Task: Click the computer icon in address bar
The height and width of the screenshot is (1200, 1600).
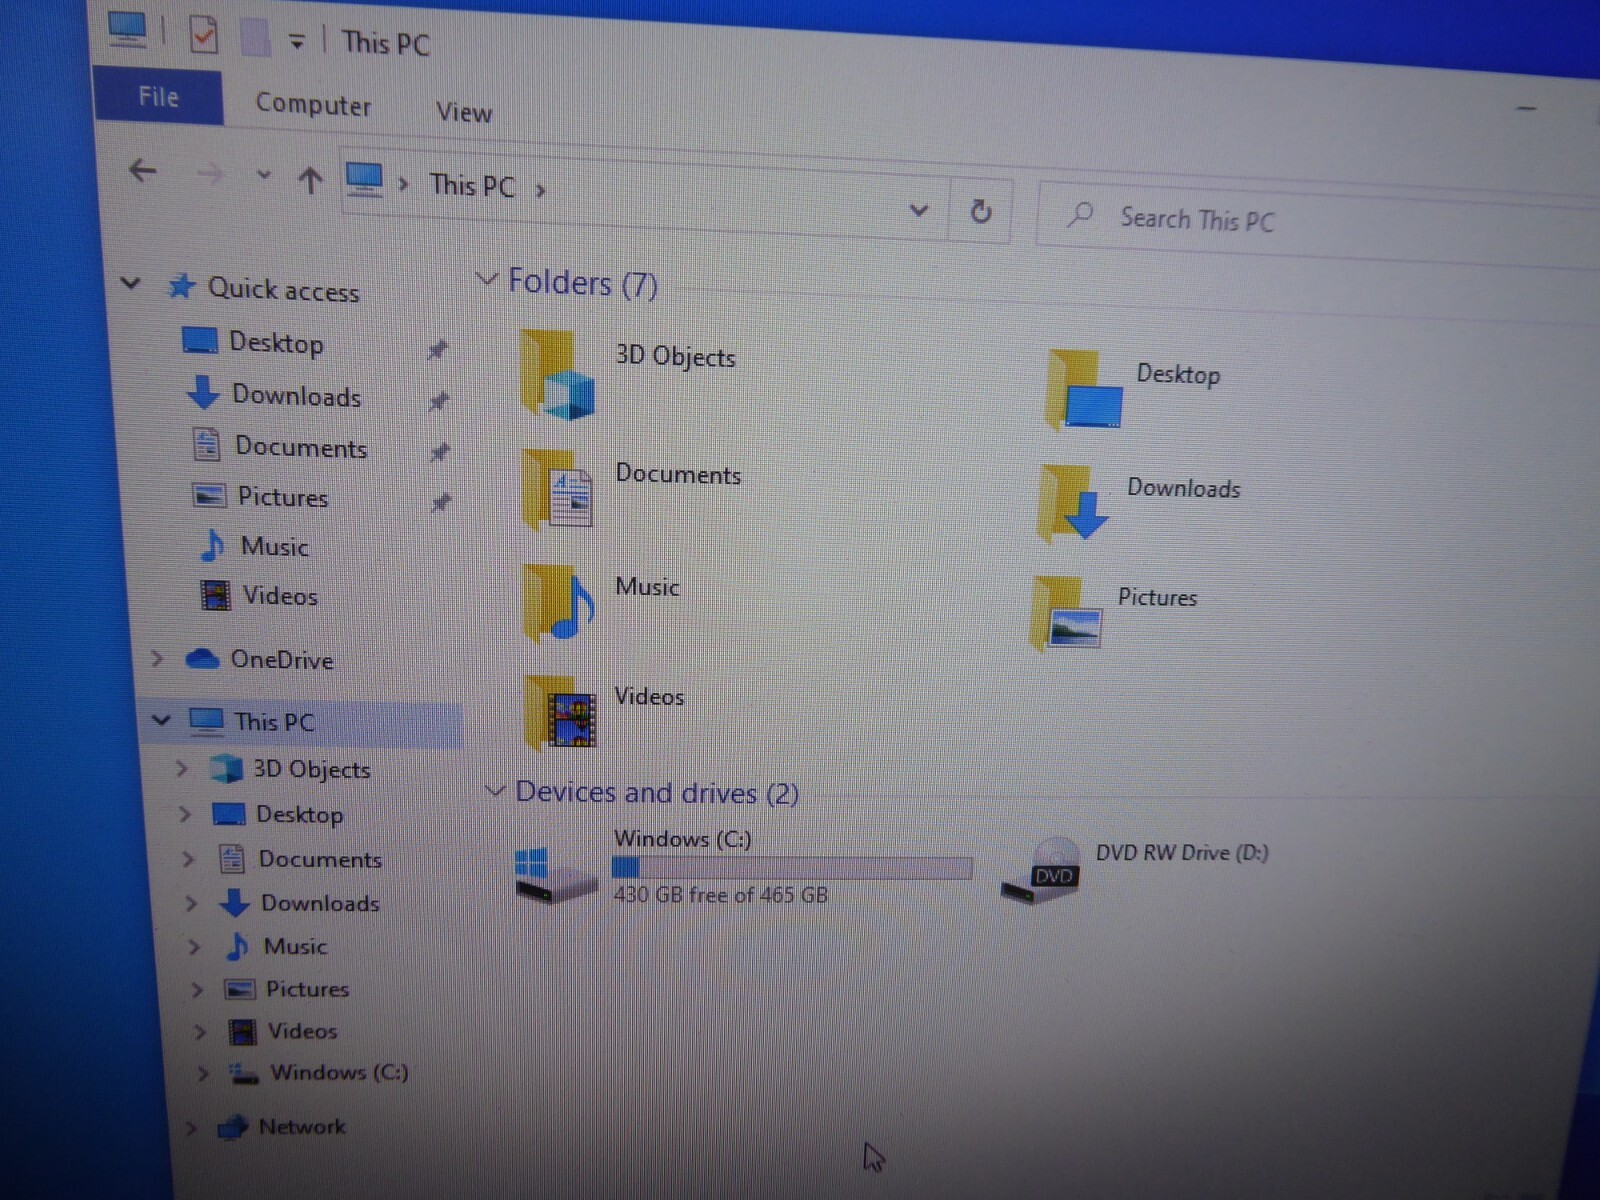Action: [364, 180]
